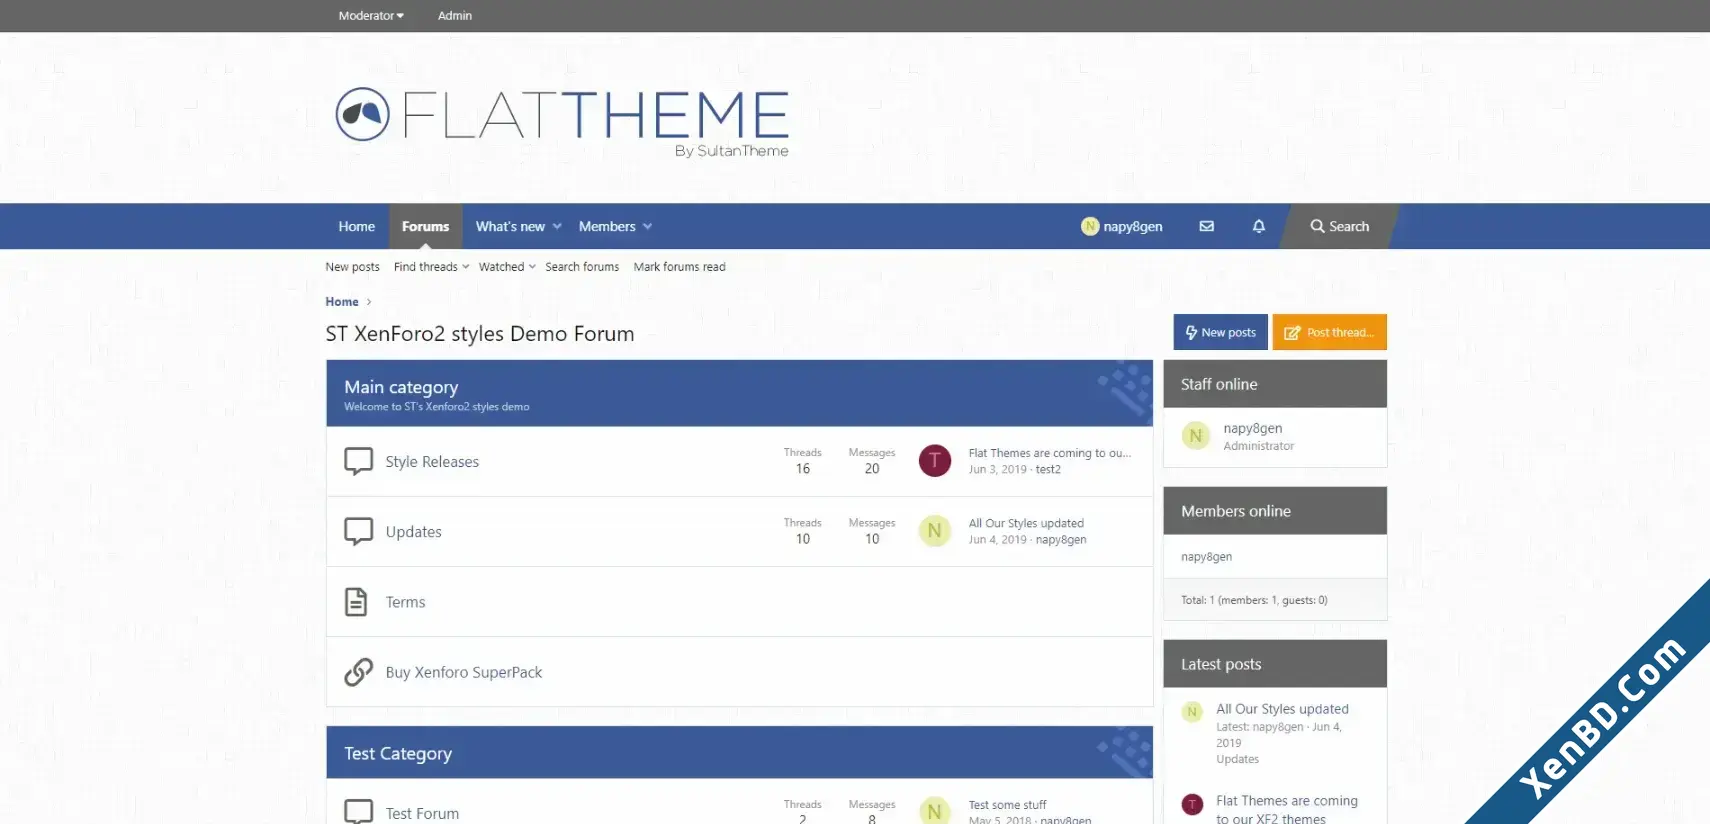This screenshot has height=824, width=1710.
Task: Click the Staff online heading
Action: pyautogui.click(x=1219, y=384)
